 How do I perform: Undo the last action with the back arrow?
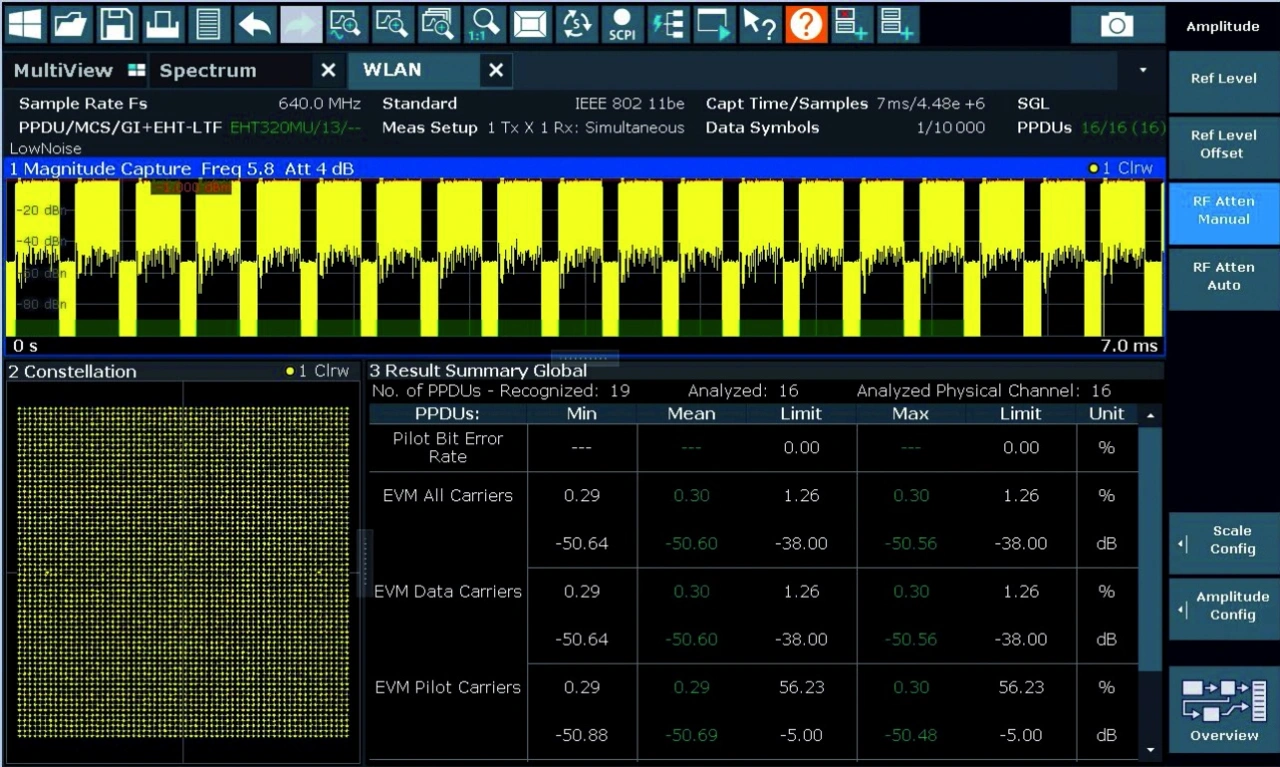pyautogui.click(x=255, y=24)
